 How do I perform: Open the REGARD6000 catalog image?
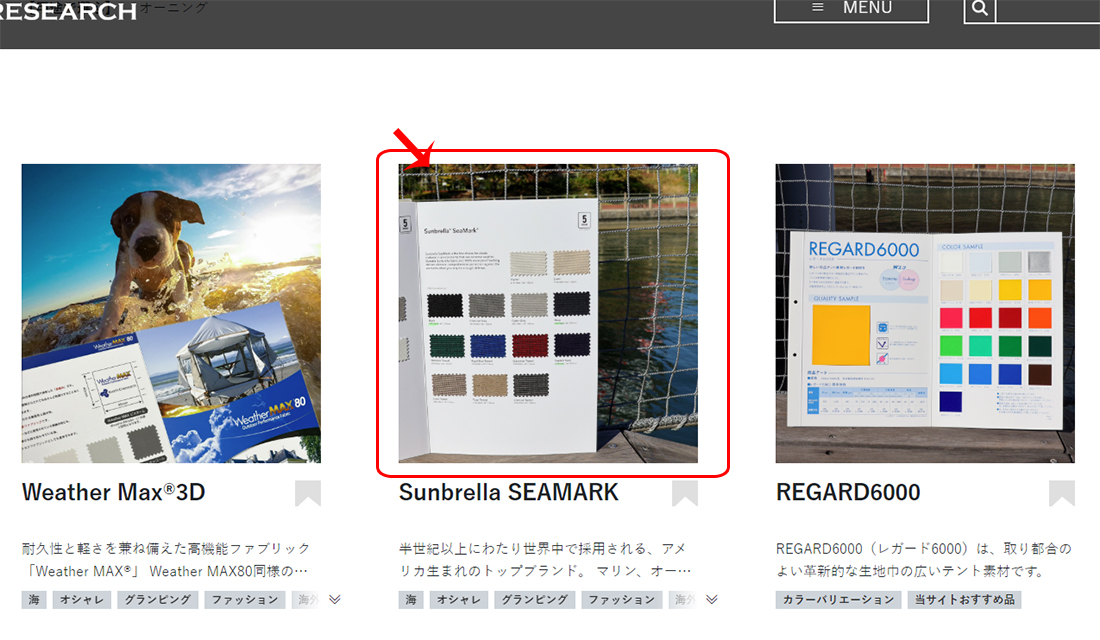925,313
